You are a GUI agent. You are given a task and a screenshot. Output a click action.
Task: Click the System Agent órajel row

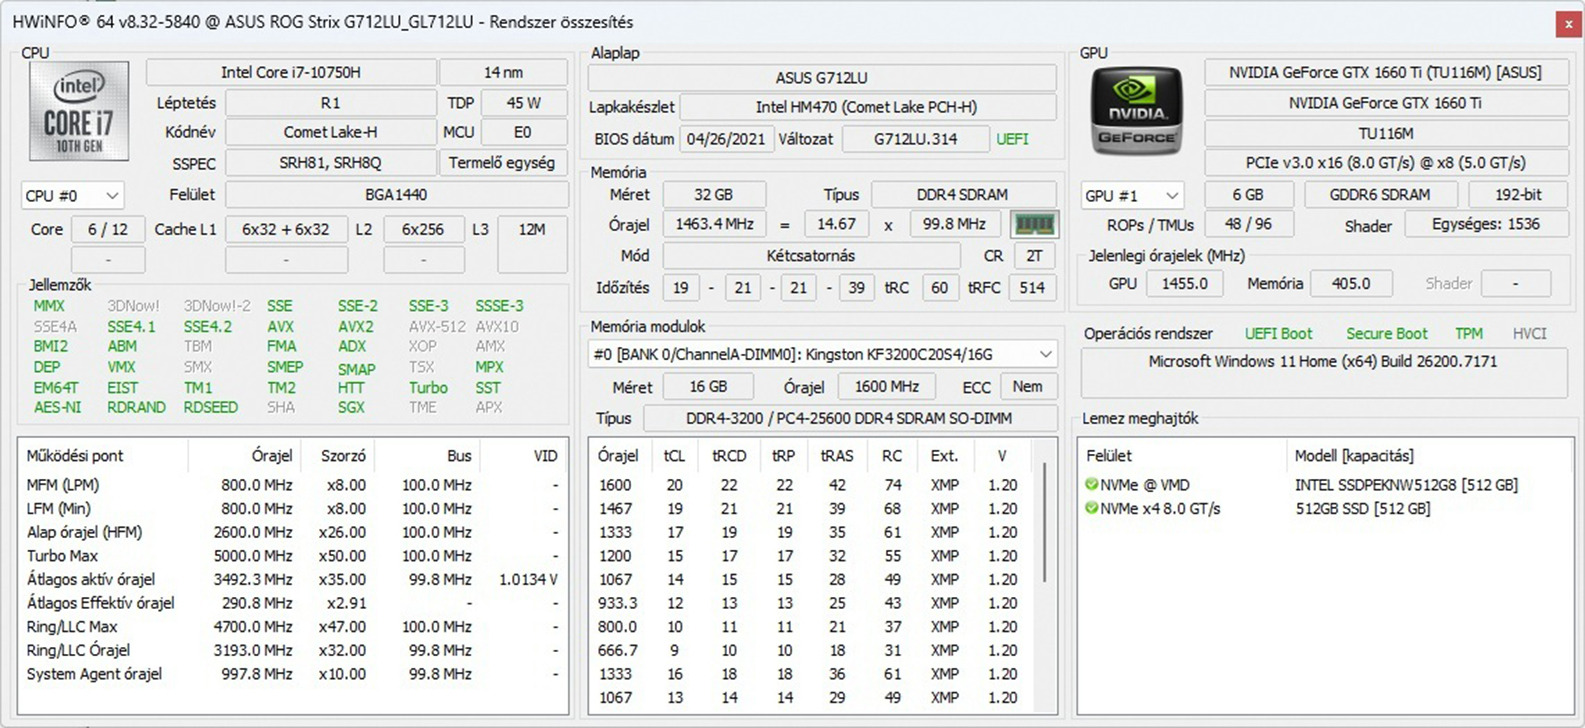(292, 674)
